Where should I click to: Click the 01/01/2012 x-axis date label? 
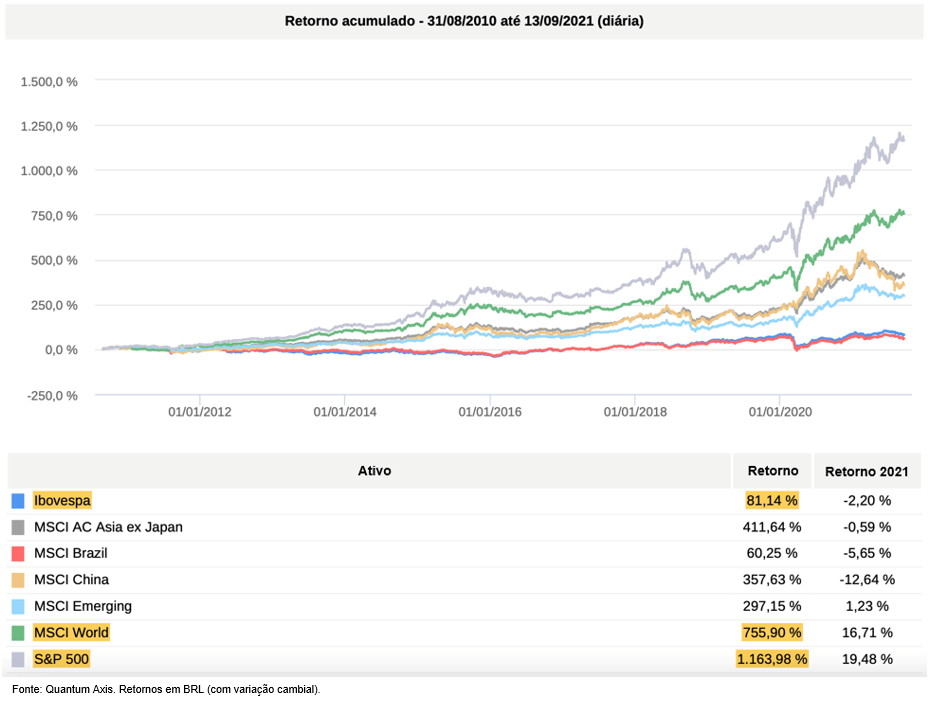click(200, 412)
